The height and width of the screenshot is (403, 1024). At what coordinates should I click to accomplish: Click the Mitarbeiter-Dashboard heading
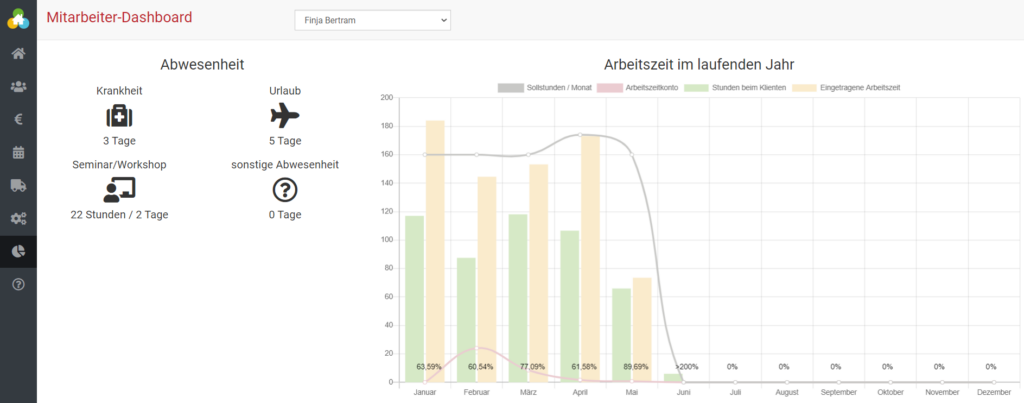(119, 17)
